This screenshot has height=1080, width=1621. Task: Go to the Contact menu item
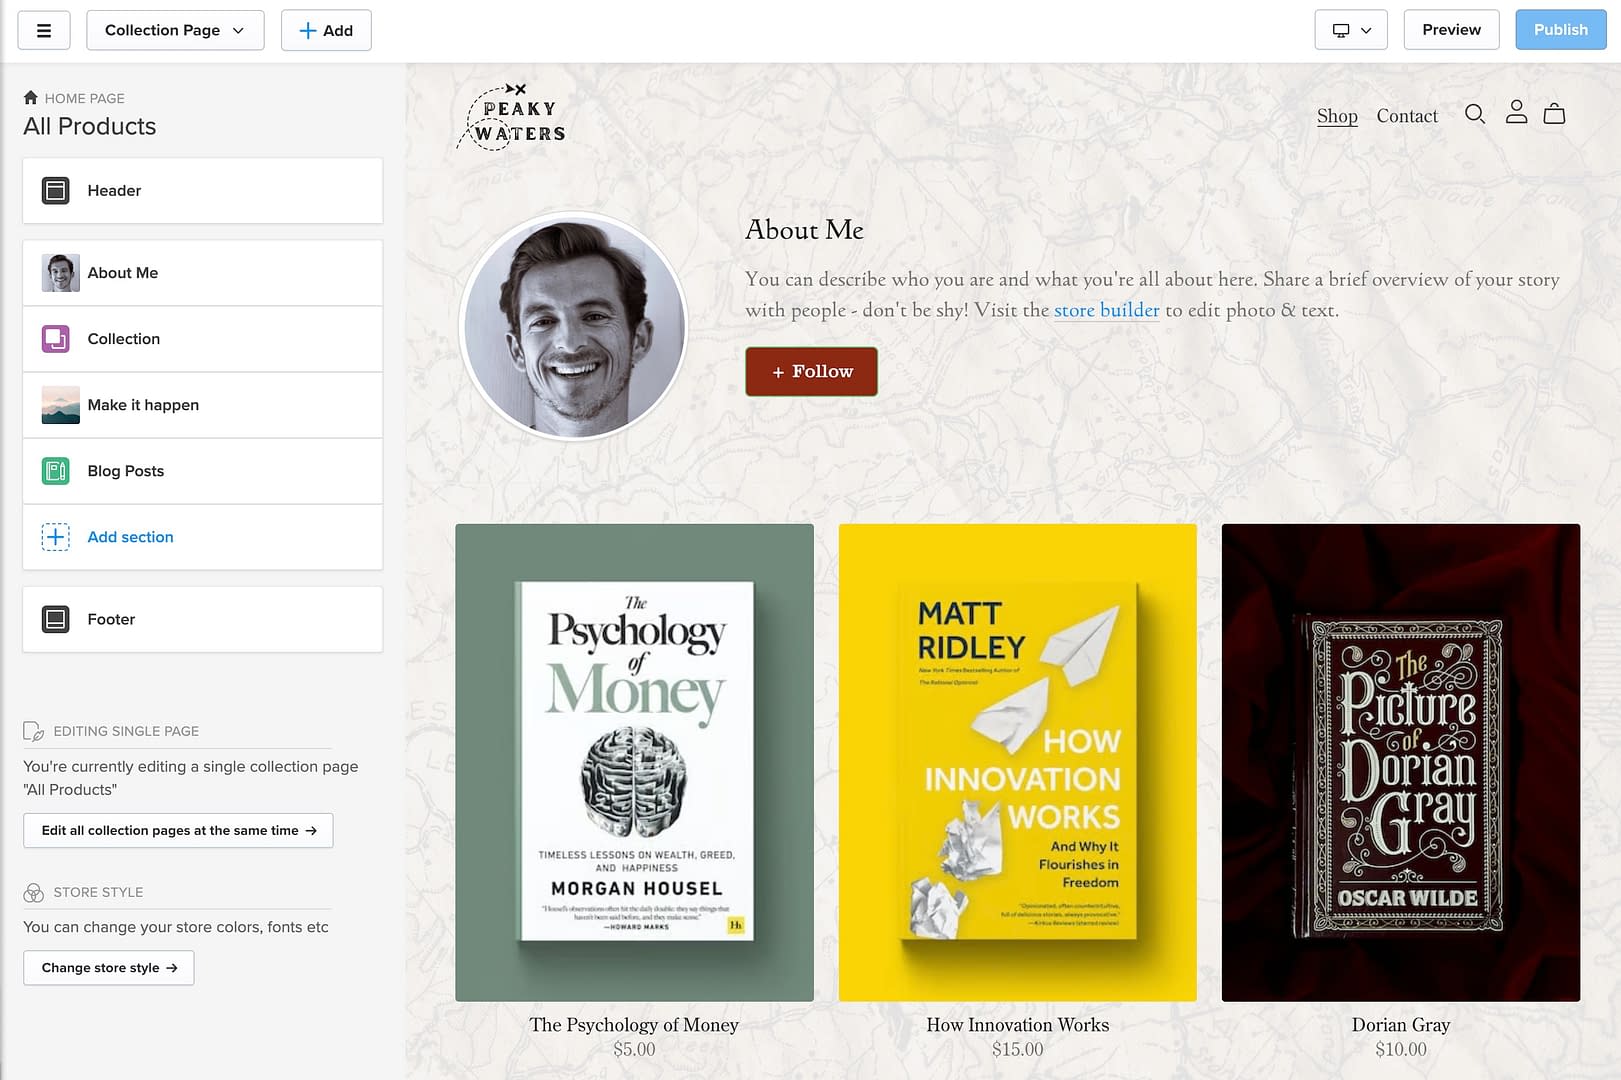pos(1407,116)
